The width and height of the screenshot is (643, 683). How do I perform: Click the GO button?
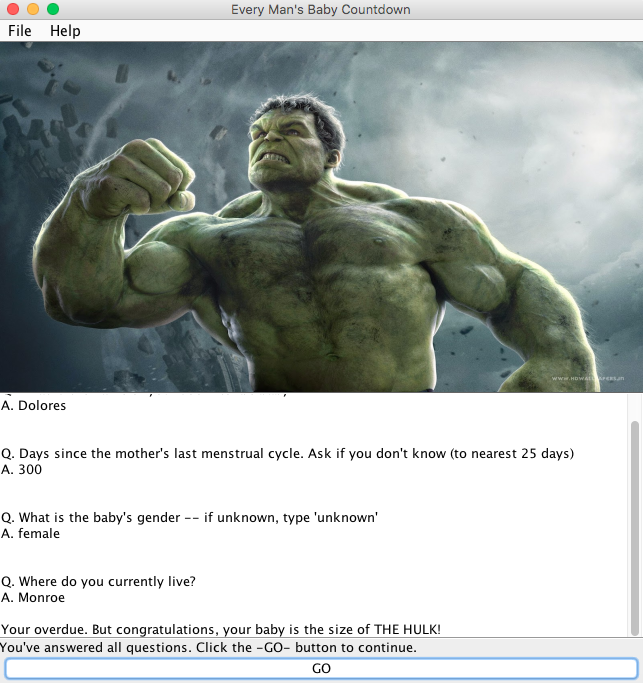point(322,668)
